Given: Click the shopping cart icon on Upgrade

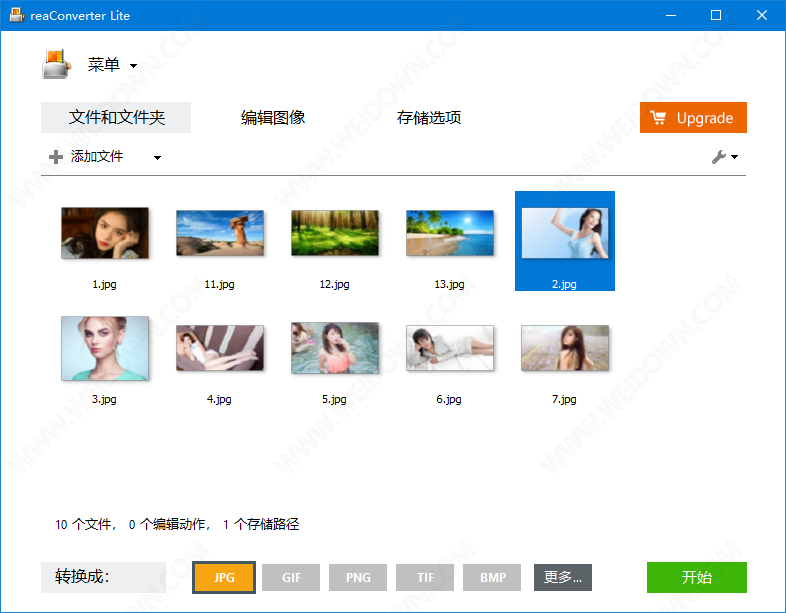Looking at the screenshot, I should (658, 118).
